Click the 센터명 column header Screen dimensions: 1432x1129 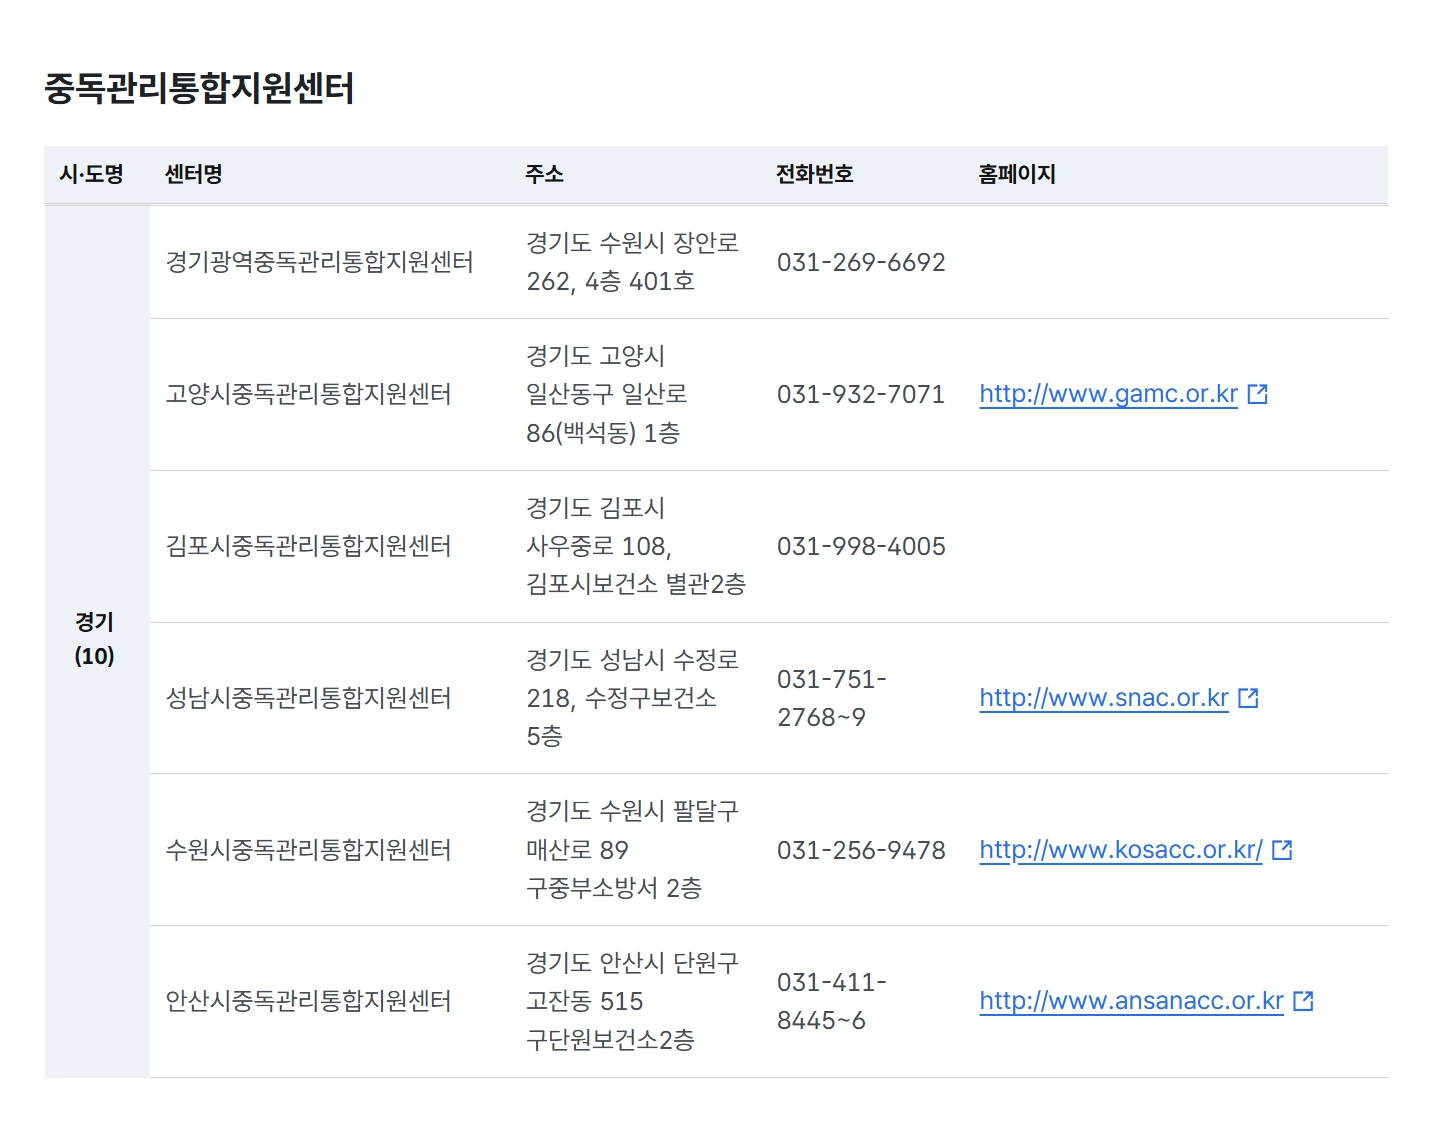point(194,173)
